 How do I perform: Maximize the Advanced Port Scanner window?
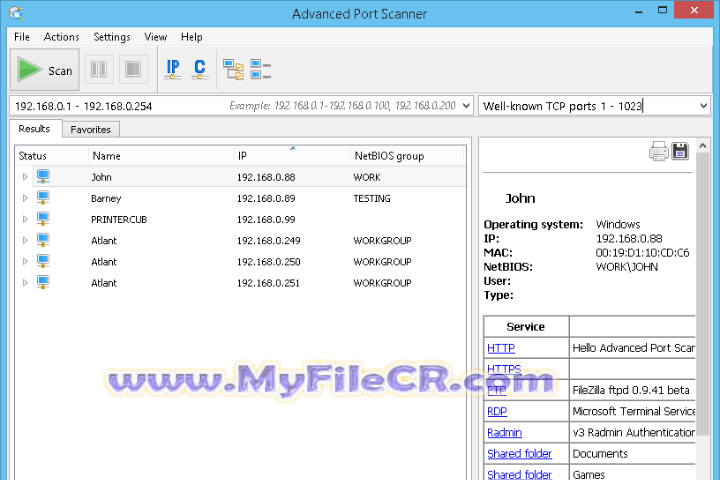point(662,11)
